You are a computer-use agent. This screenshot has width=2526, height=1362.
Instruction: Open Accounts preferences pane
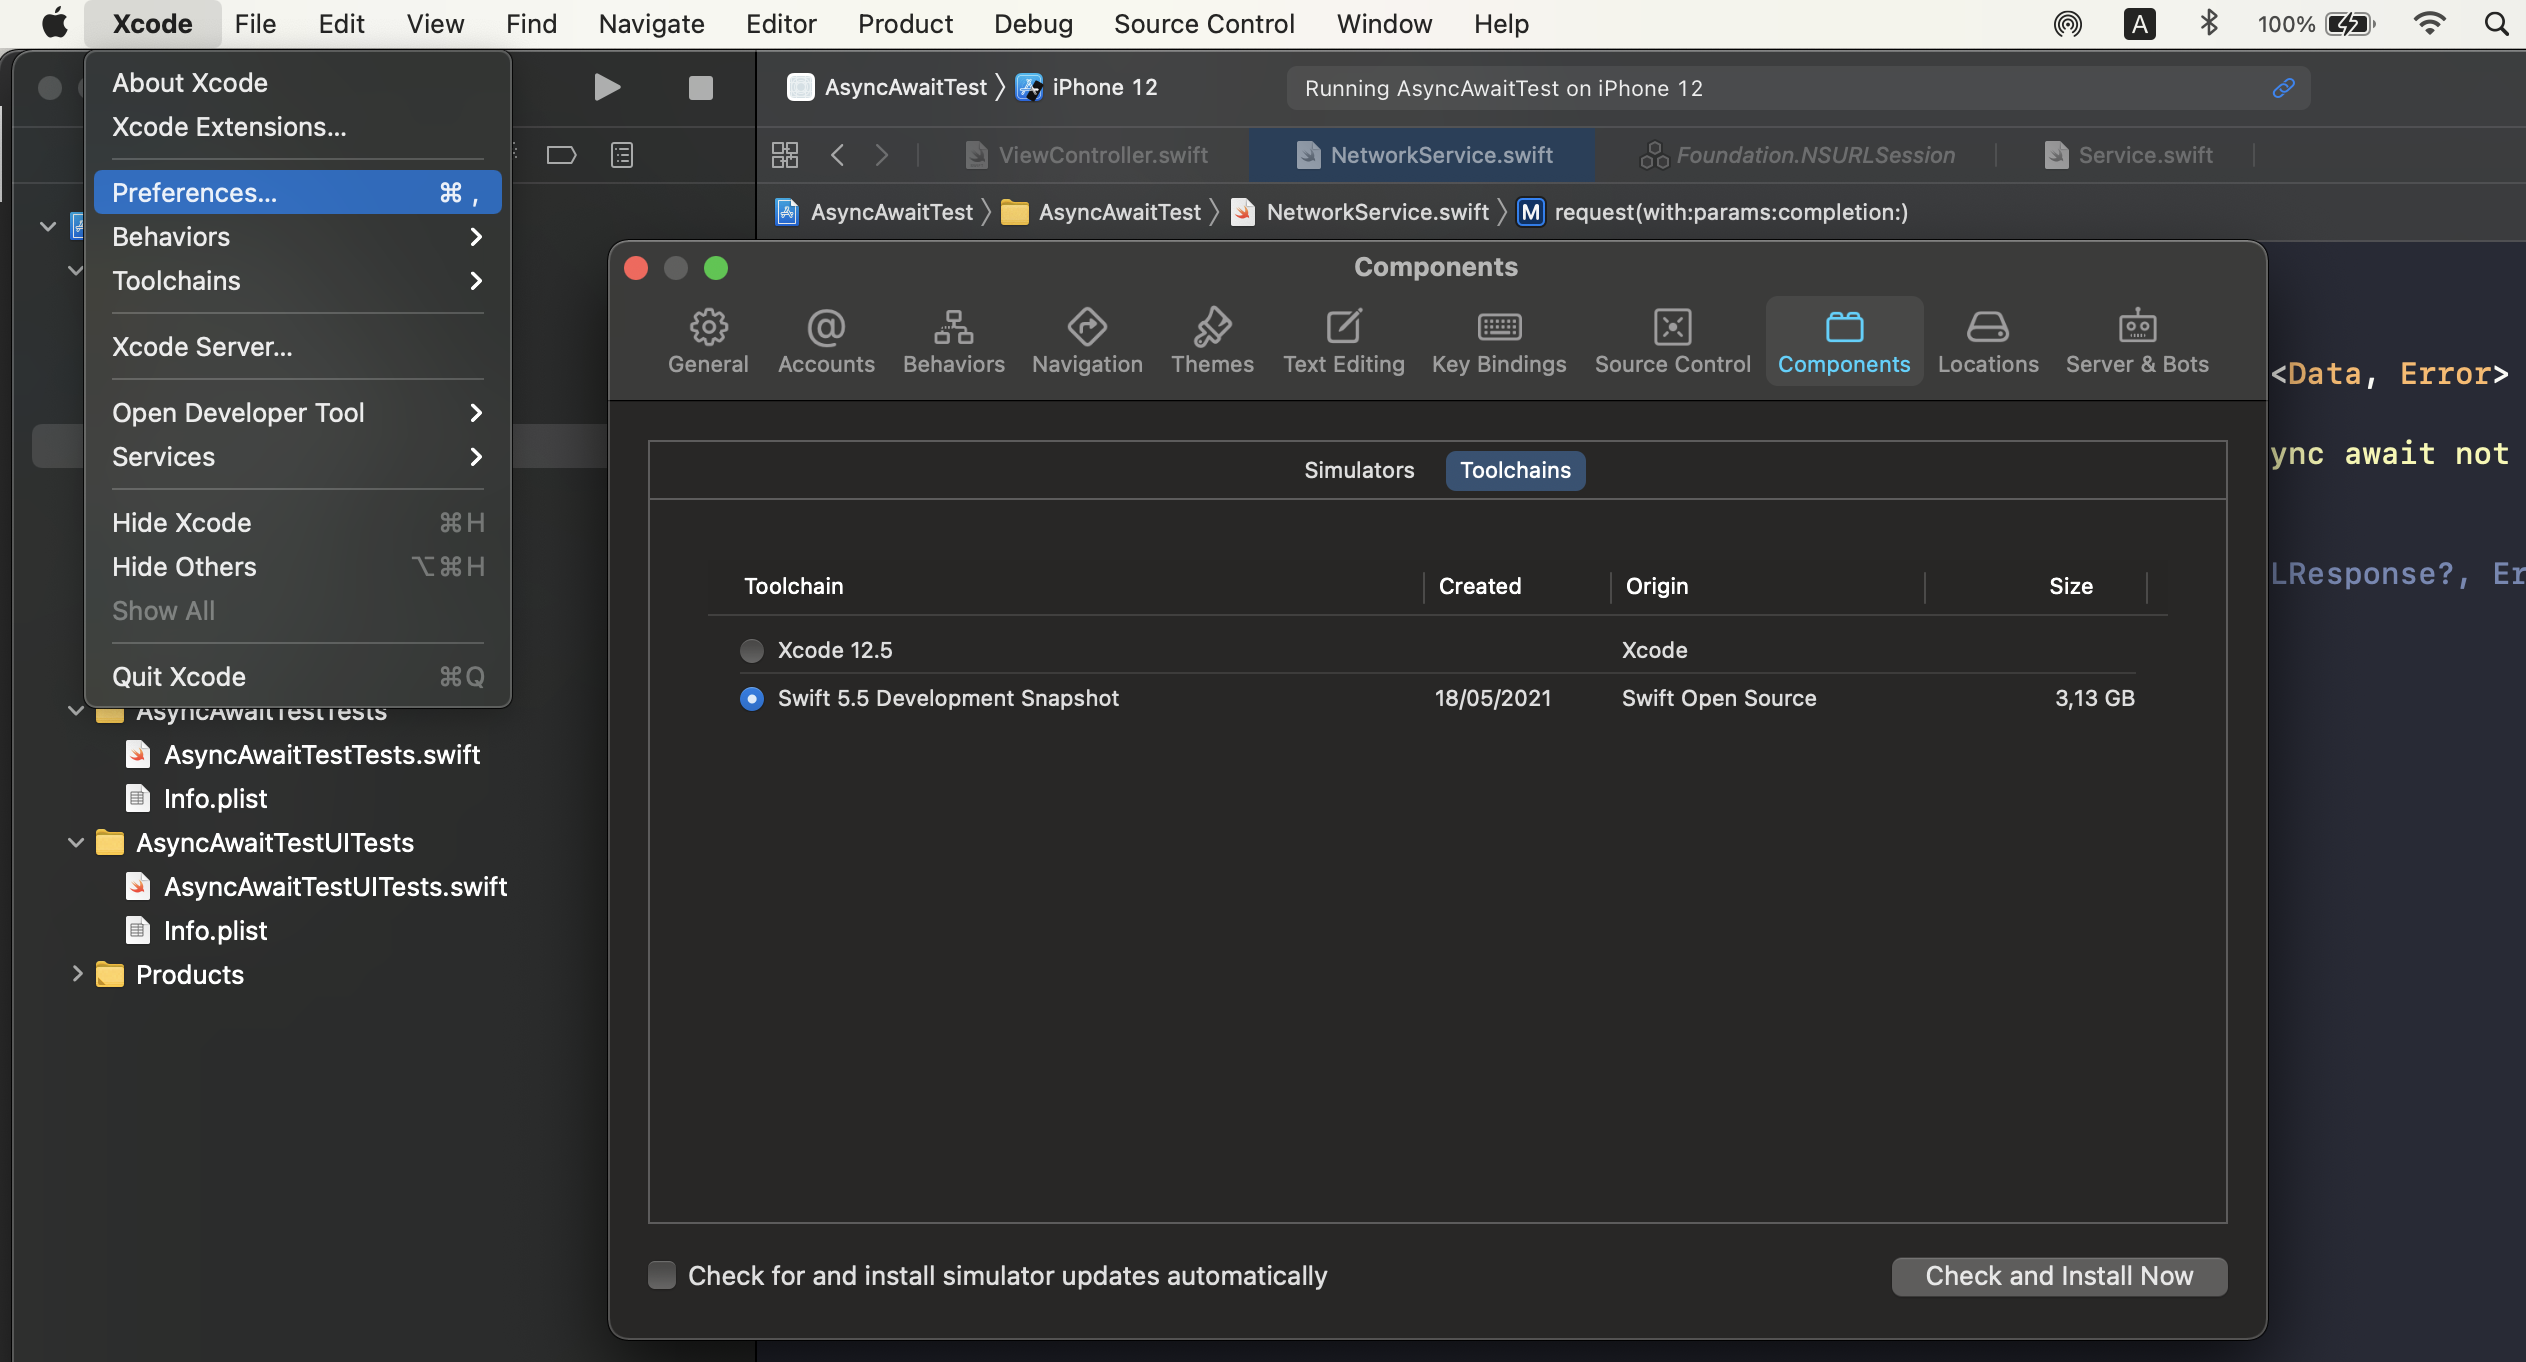[x=826, y=341]
